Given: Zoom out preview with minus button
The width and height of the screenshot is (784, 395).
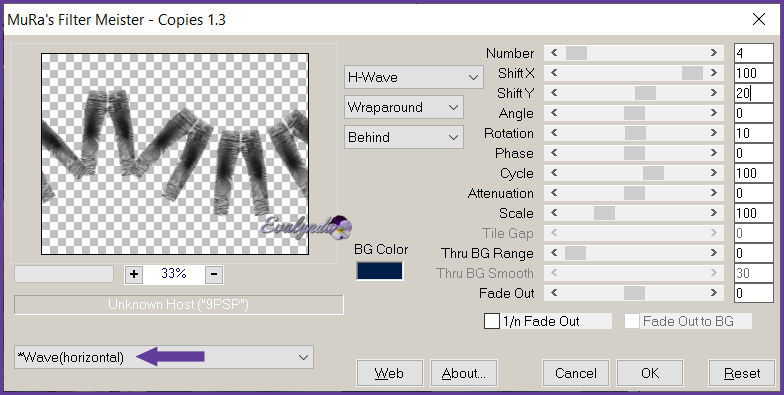Looking at the screenshot, I should [214, 274].
